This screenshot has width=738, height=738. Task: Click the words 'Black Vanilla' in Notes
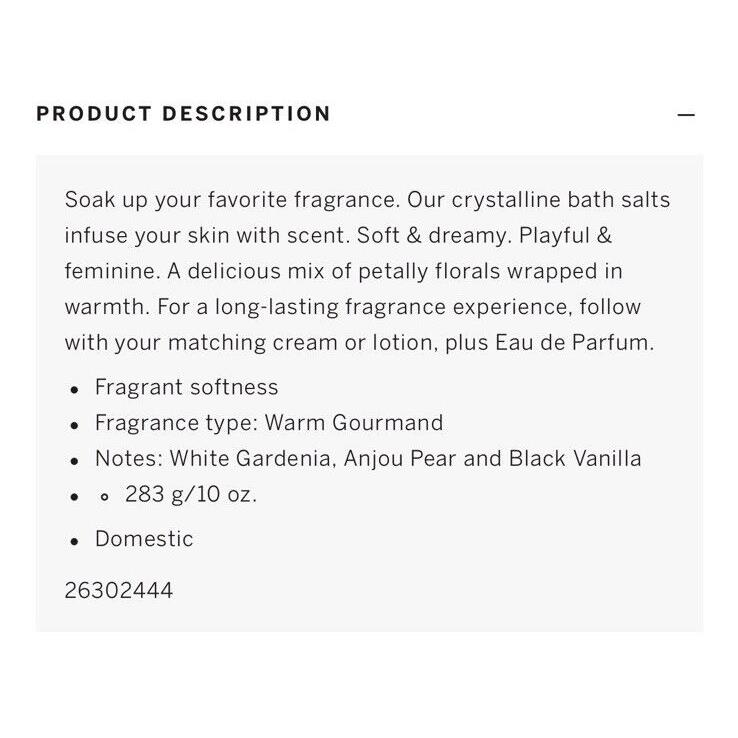tap(575, 458)
